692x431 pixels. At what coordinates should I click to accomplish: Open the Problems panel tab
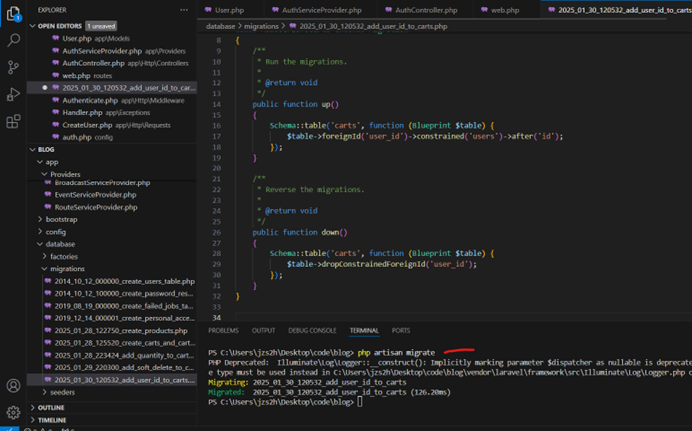click(223, 330)
